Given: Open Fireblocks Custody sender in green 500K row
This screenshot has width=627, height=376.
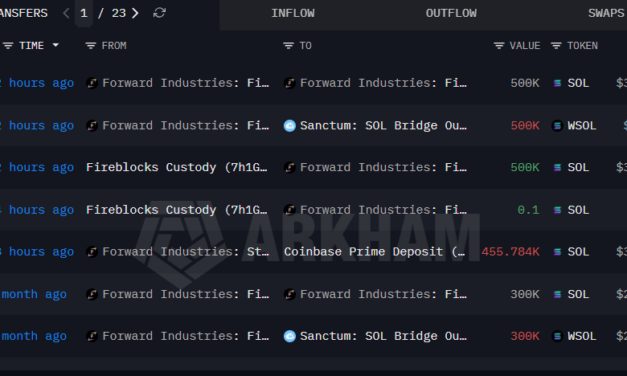Looking at the screenshot, I should 177,167.
